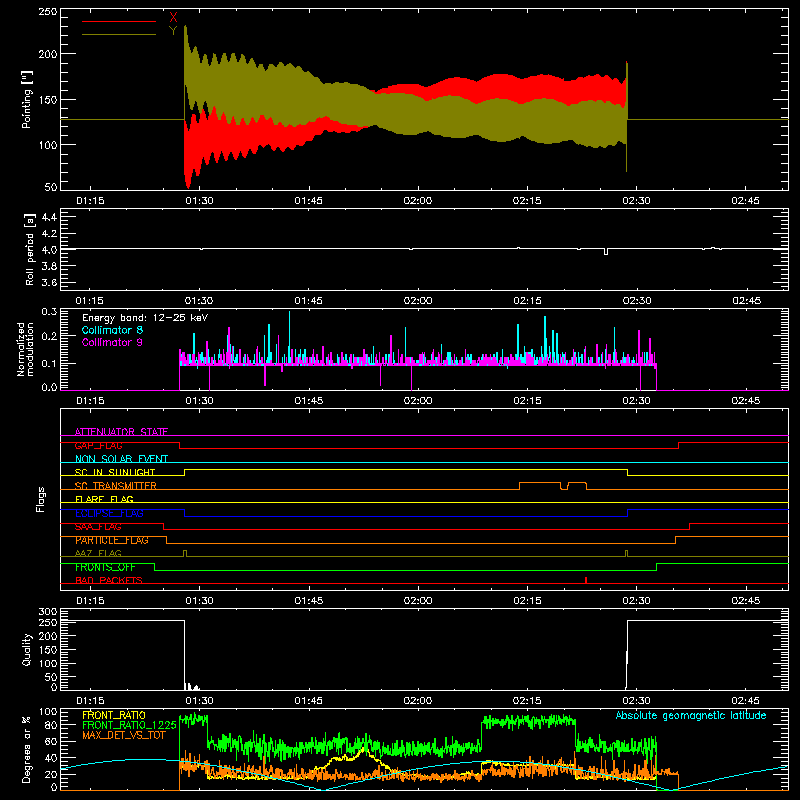The width and height of the screenshot is (800, 800).
Task: Click the 'Normalized modulation' axis title
Action: pyautogui.click(x=26, y=349)
